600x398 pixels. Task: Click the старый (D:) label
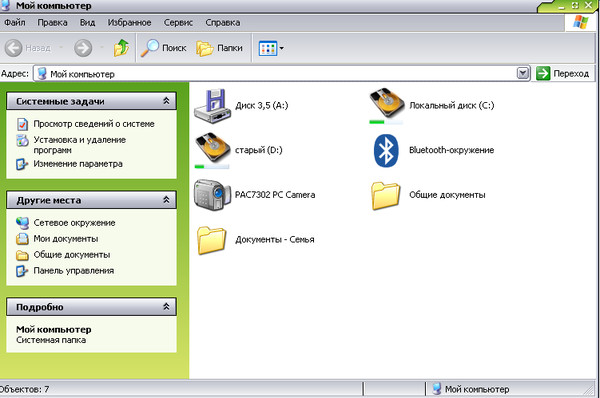(259, 150)
